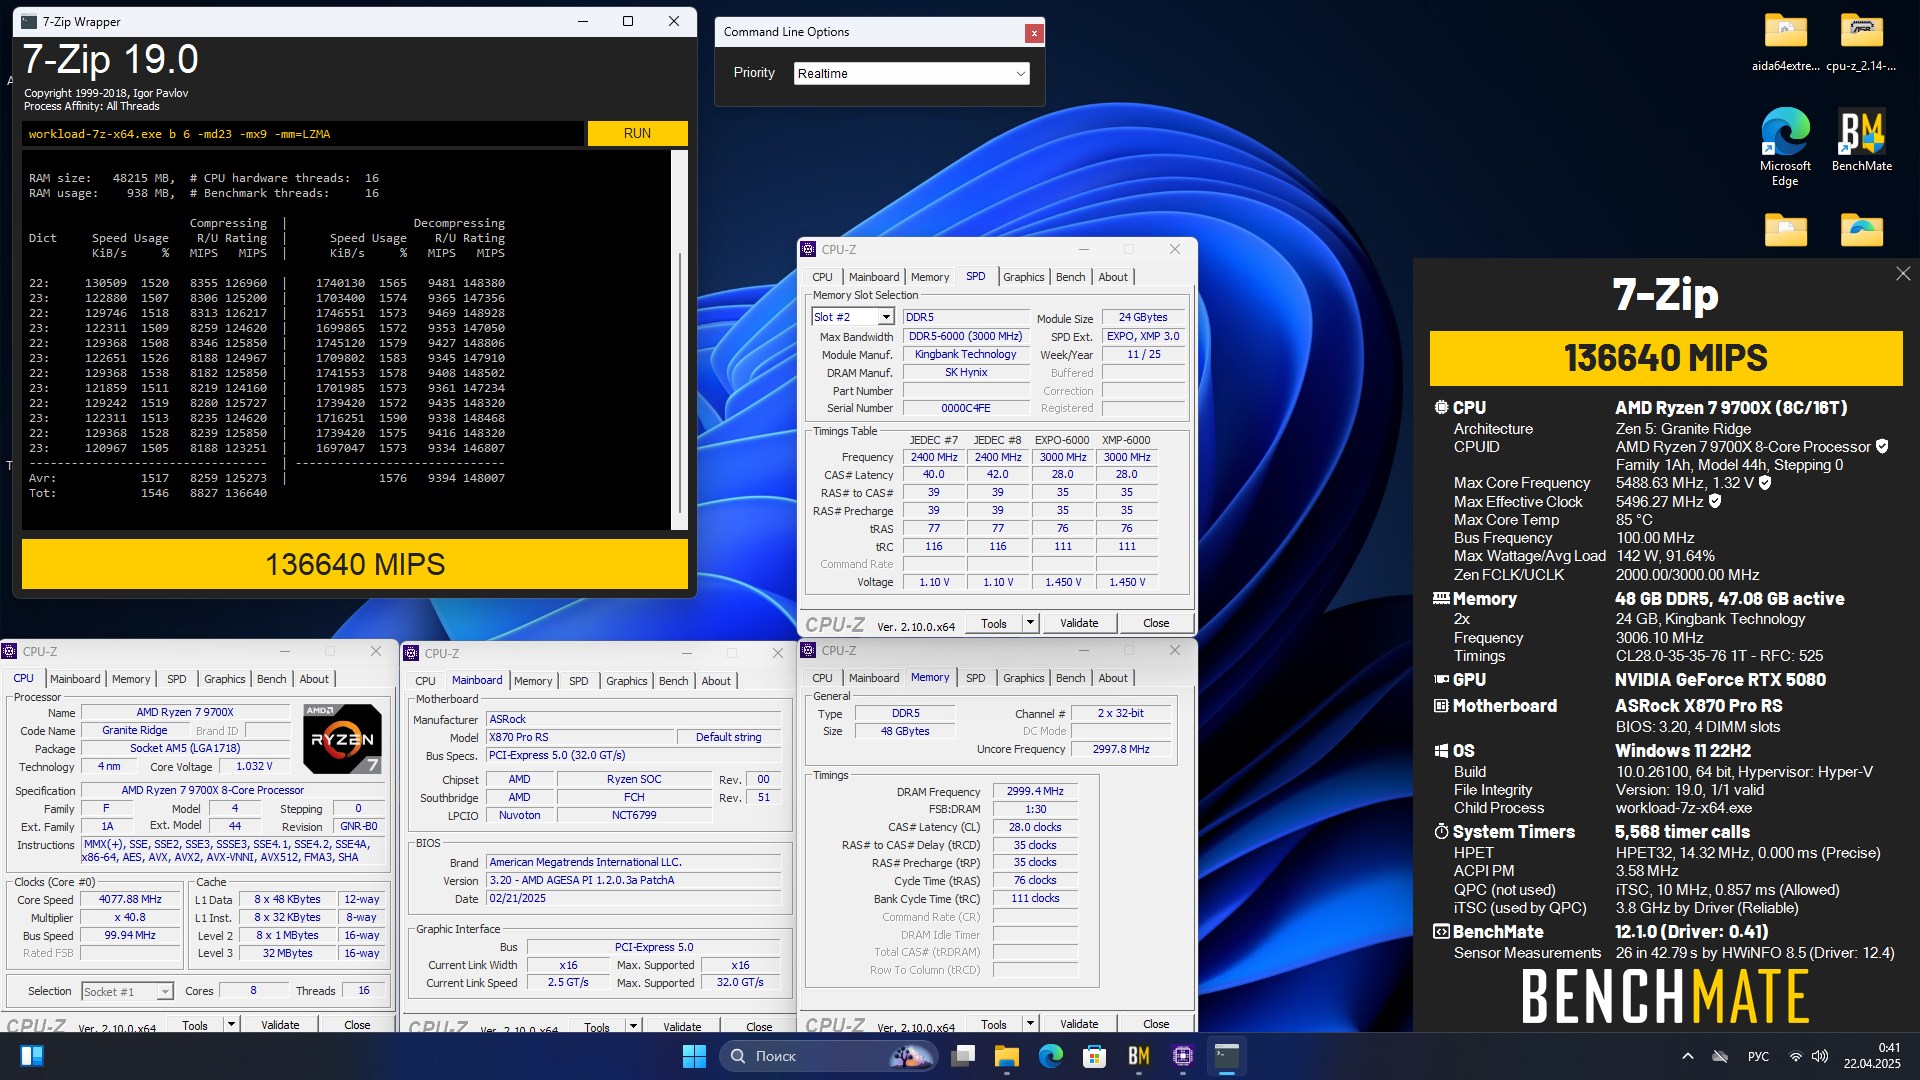1920x1080 pixels.
Task: Click the Default string model field
Action: 728,737
